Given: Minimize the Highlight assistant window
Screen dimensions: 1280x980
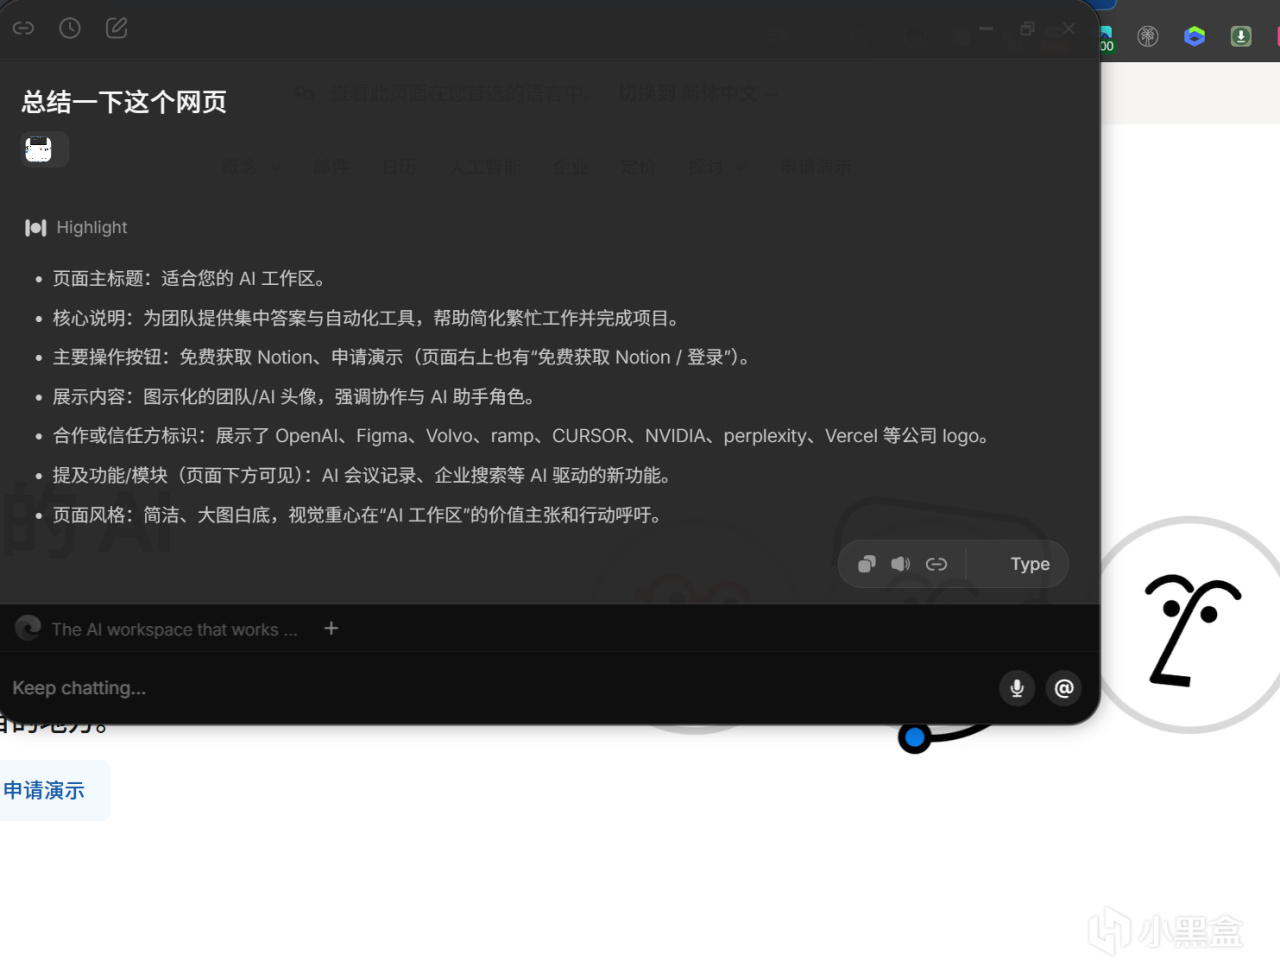Looking at the screenshot, I should [986, 29].
